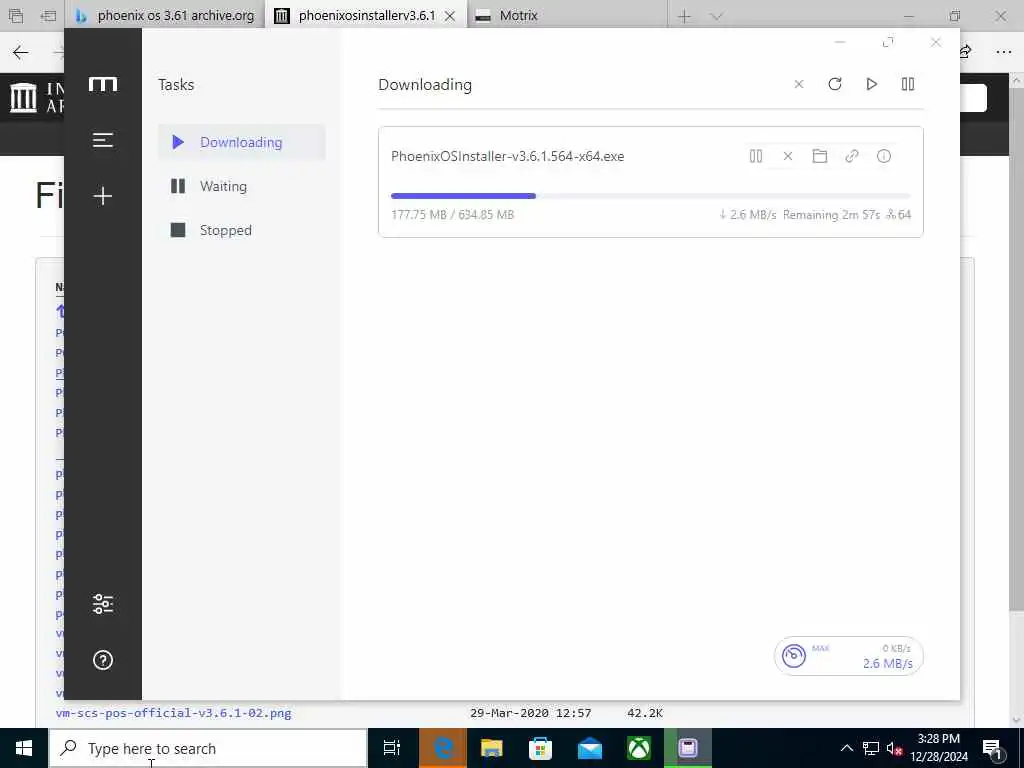The image size is (1024, 768).
Task: Open Microsoft Store from the taskbar
Action: (541, 748)
